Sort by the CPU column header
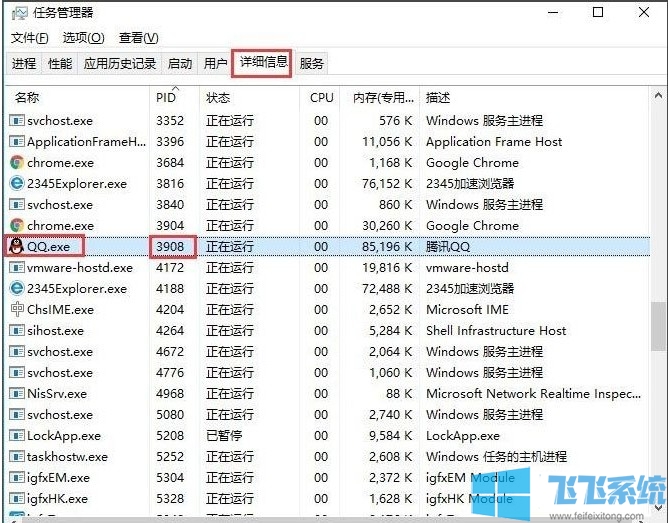 point(320,98)
